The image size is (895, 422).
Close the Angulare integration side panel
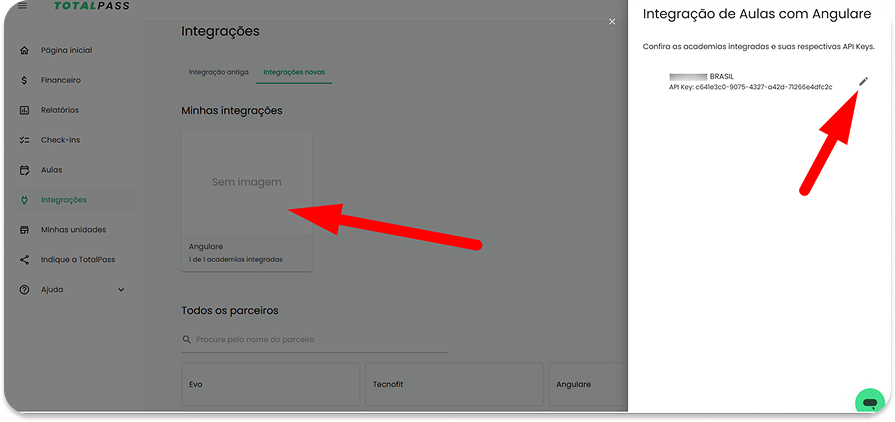tap(612, 21)
